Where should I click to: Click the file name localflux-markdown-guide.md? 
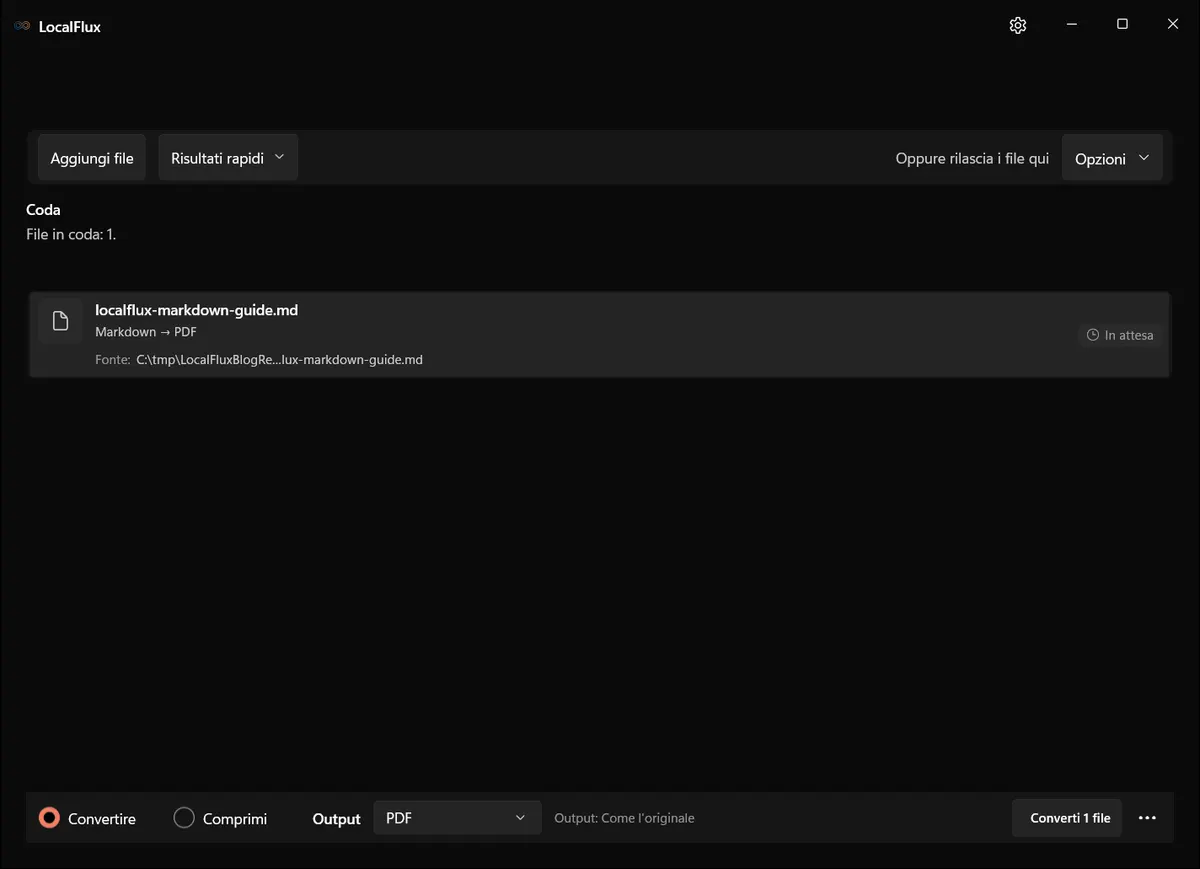coord(197,310)
